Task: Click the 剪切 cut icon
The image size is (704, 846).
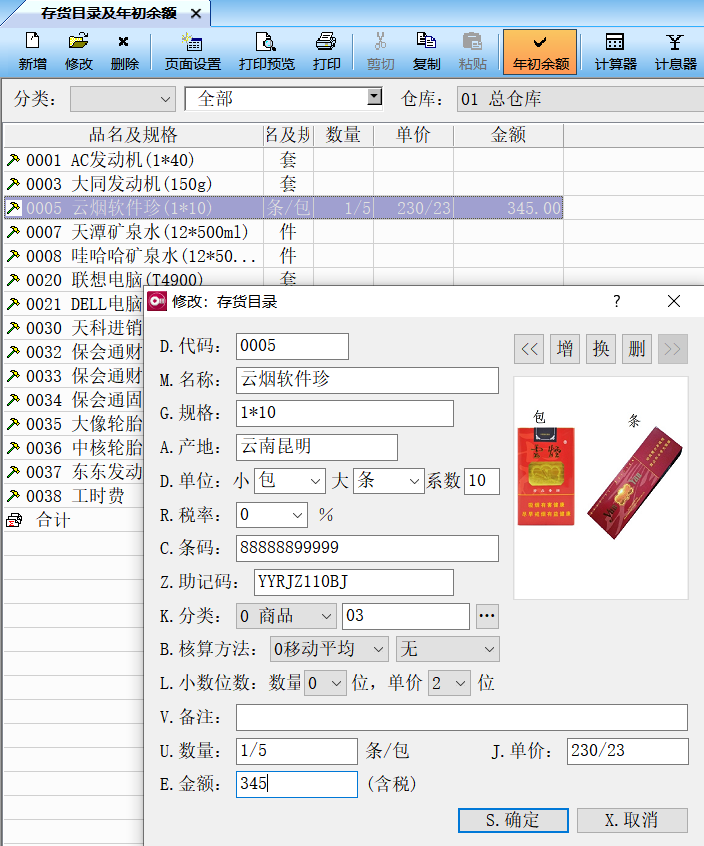Action: pos(380,52)
